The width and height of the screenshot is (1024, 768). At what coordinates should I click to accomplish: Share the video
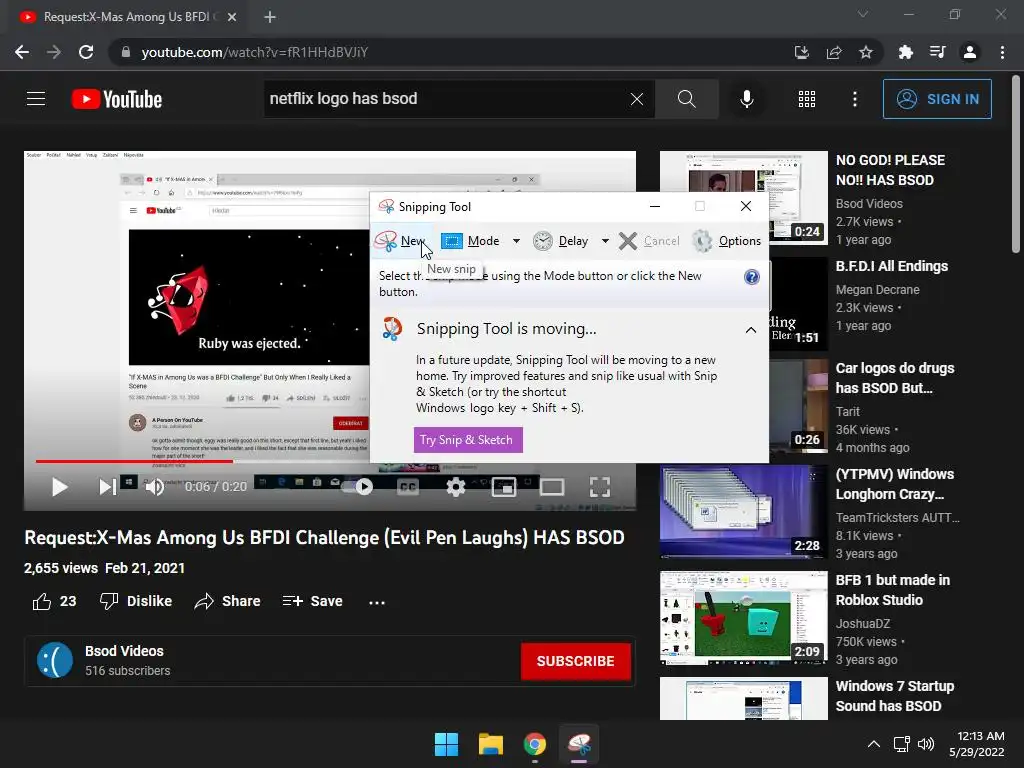227,601
